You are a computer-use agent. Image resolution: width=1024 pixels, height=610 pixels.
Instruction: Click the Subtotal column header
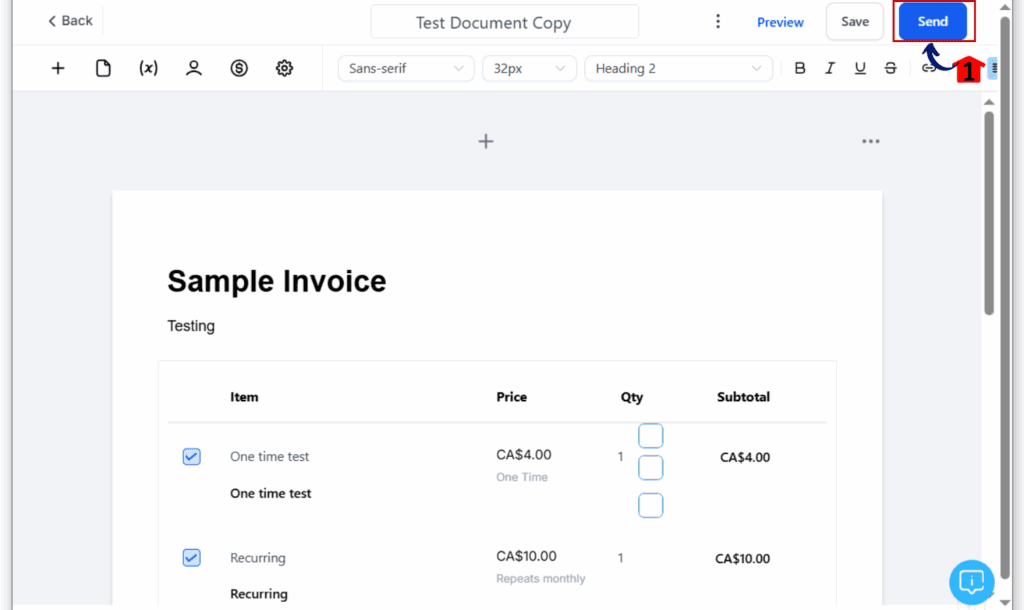pos(743,397)
